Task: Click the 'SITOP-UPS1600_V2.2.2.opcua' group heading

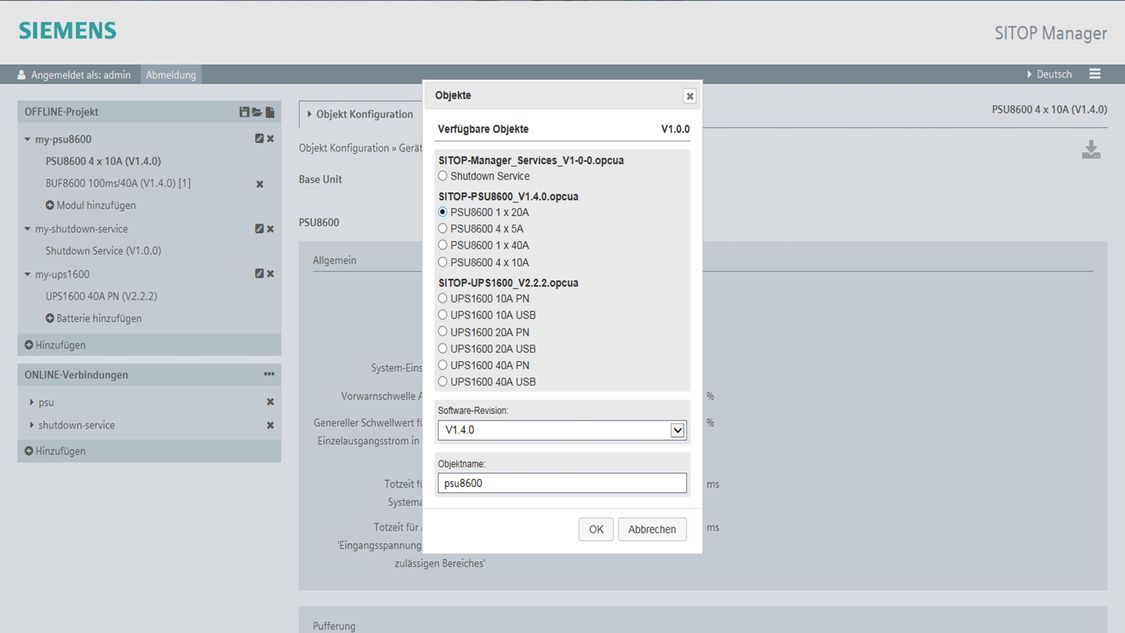Action: coord(509,283)
